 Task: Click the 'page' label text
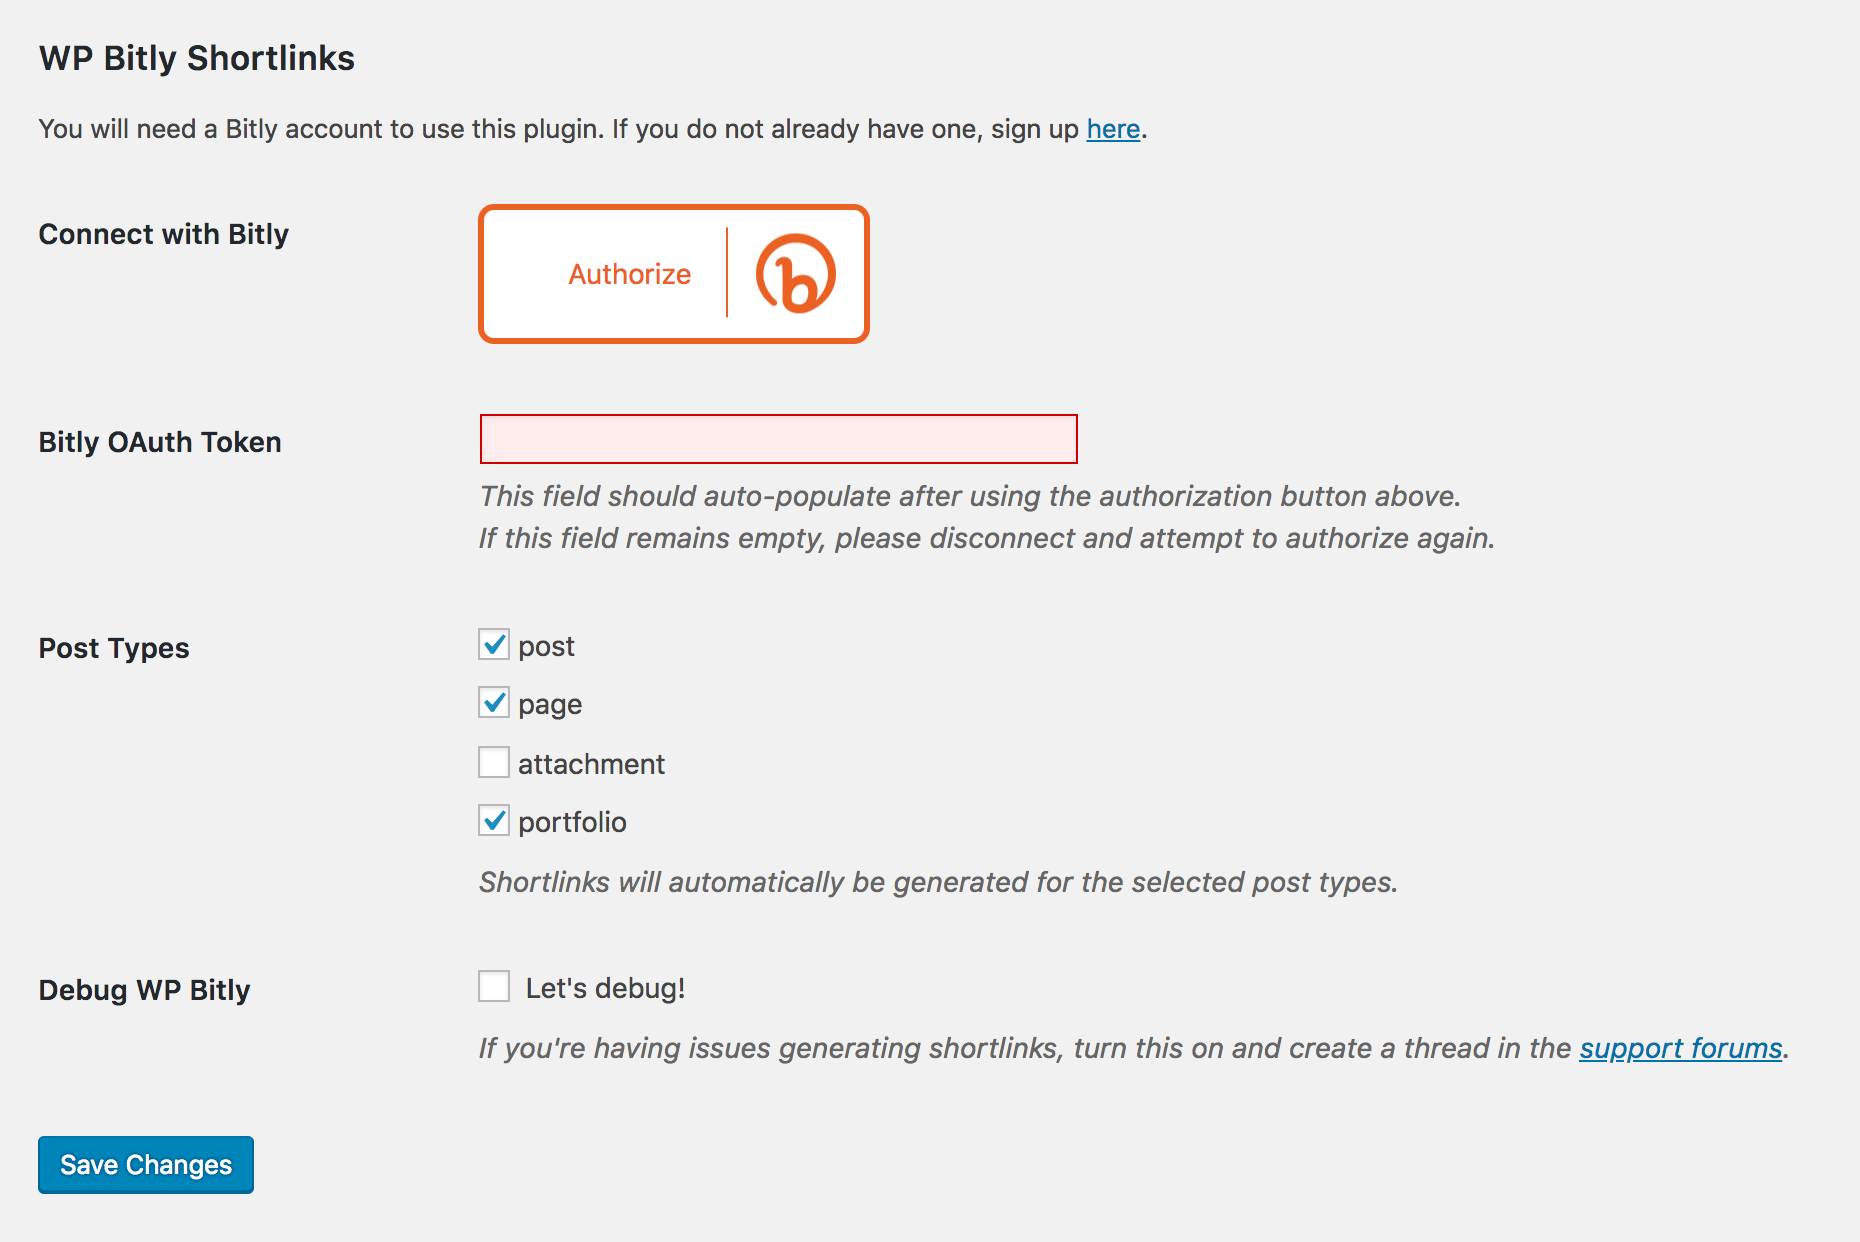point(550,705)
